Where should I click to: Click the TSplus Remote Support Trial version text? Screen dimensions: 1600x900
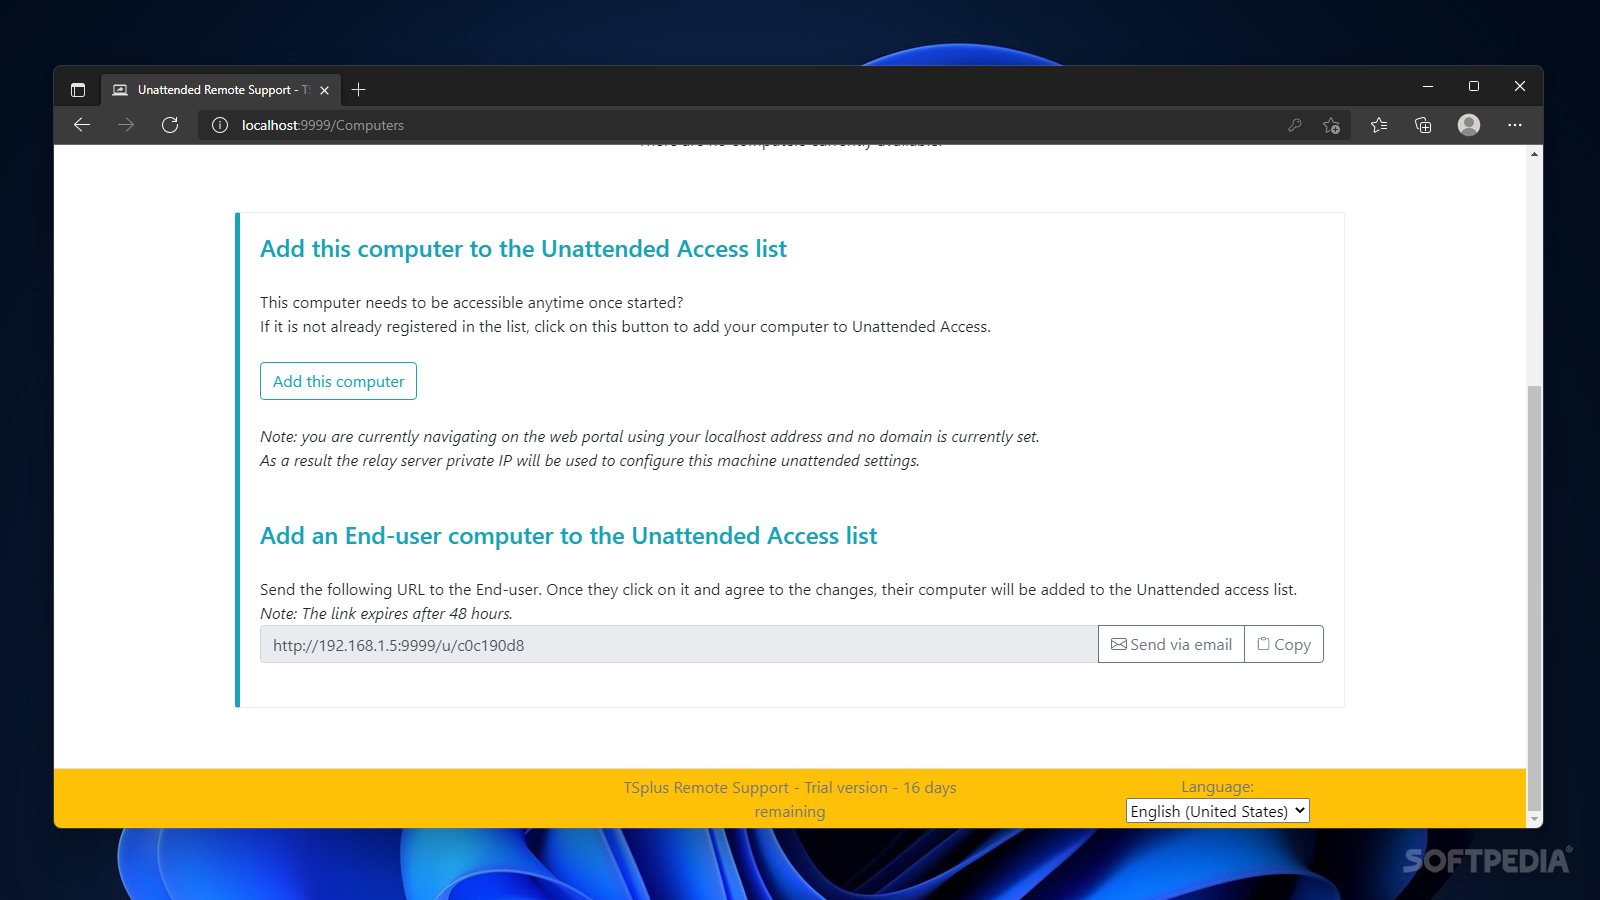(x=790, y=799)
